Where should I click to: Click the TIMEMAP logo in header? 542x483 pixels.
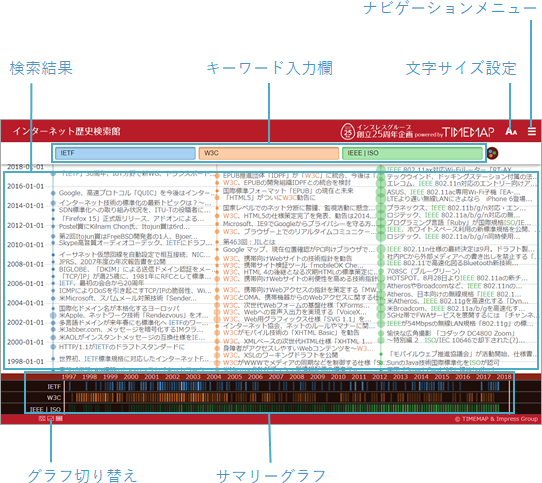pyautogui.click(x=468, y=132)
